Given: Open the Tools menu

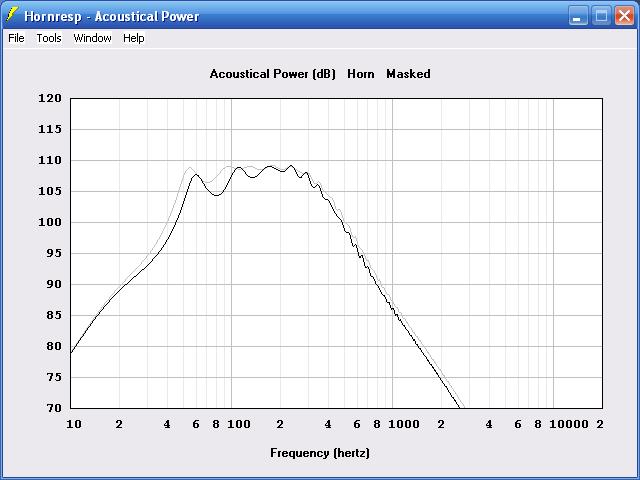Looking at the screenshot, I should pos(49,38).
